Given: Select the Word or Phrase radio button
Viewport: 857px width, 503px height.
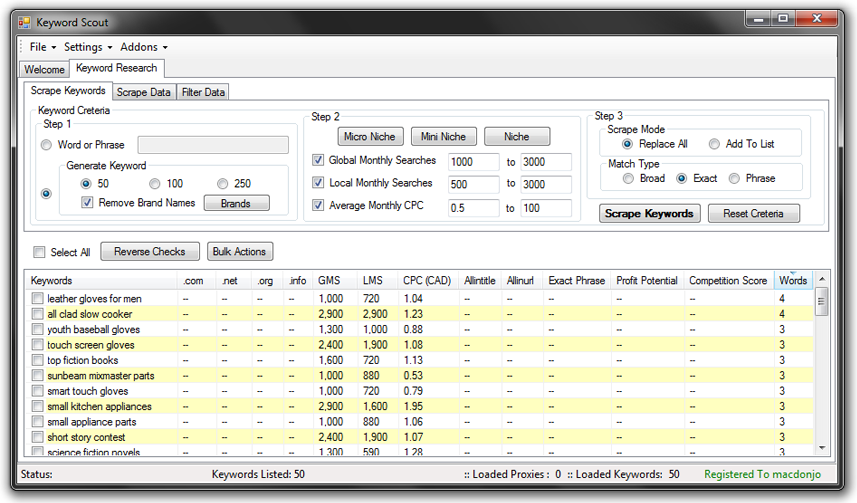Looking at the screenshot, I should pyautogui.click(x=47, y=145).
